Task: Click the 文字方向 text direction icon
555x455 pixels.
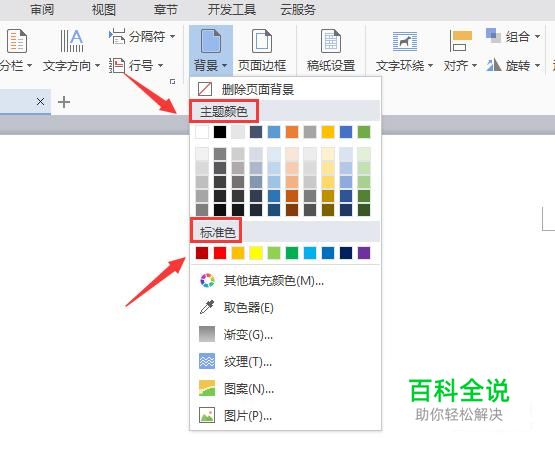Action: pos(71,41)
